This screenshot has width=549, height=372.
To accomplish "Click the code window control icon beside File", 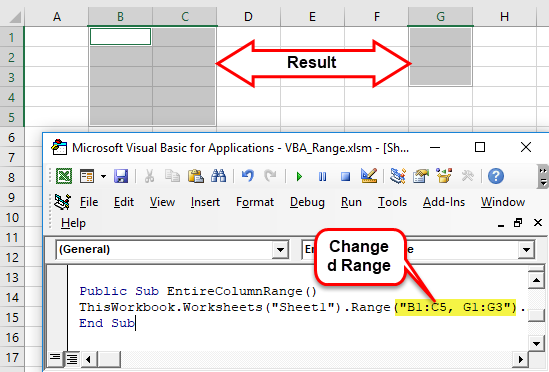I will 62,202.
